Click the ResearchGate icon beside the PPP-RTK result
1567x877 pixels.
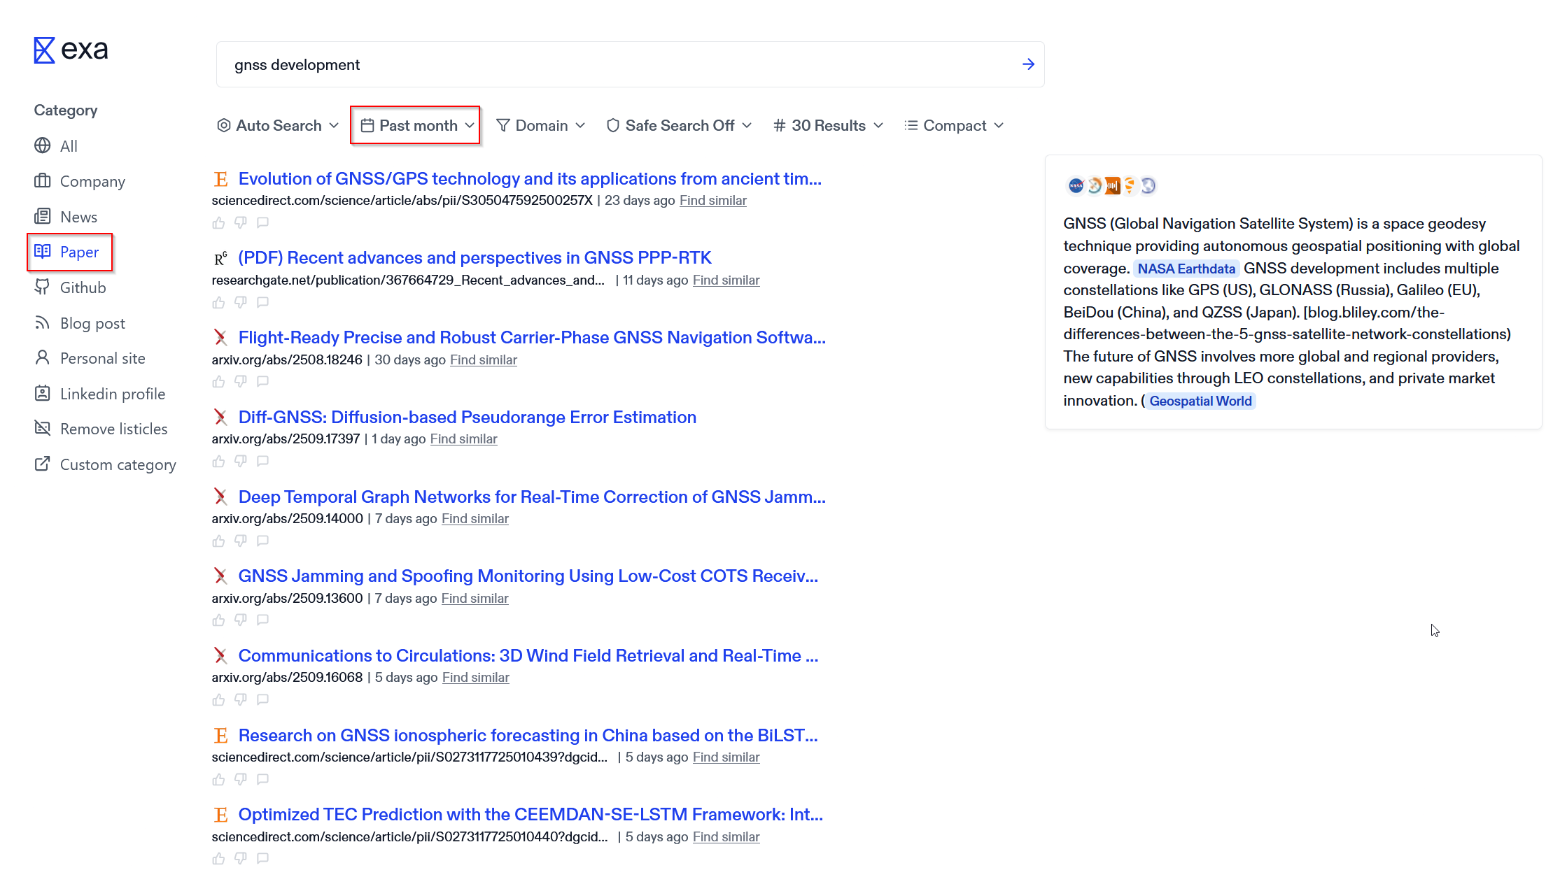click(x=220, y=257)
